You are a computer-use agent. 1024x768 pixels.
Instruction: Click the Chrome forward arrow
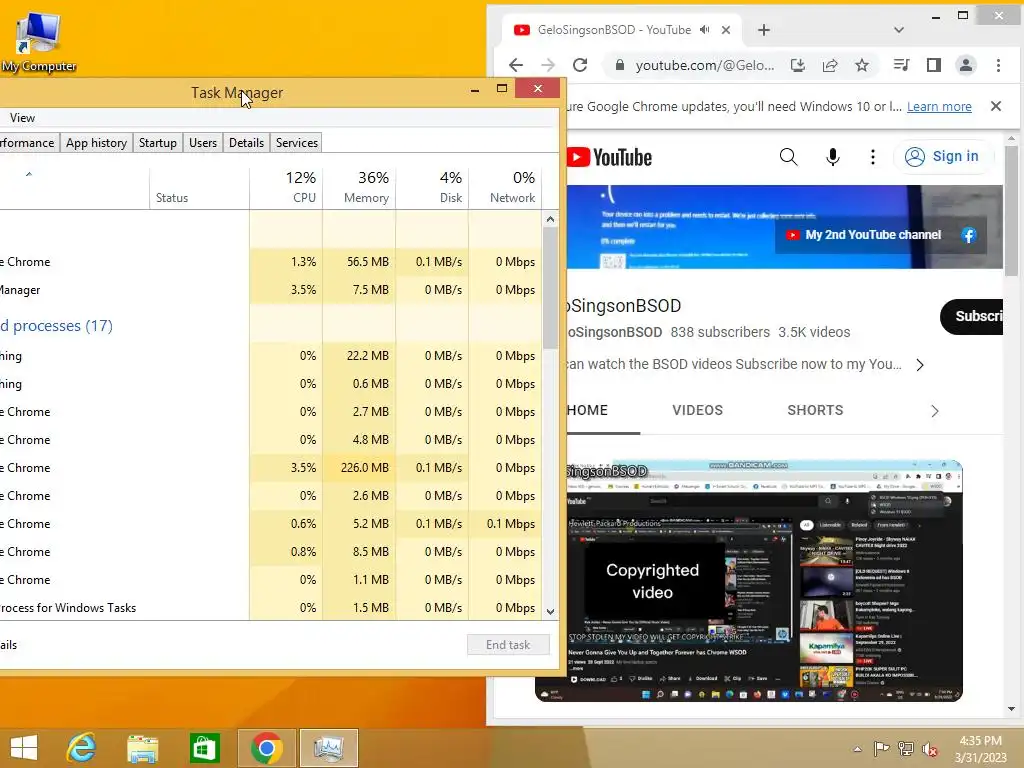[548, 65]
